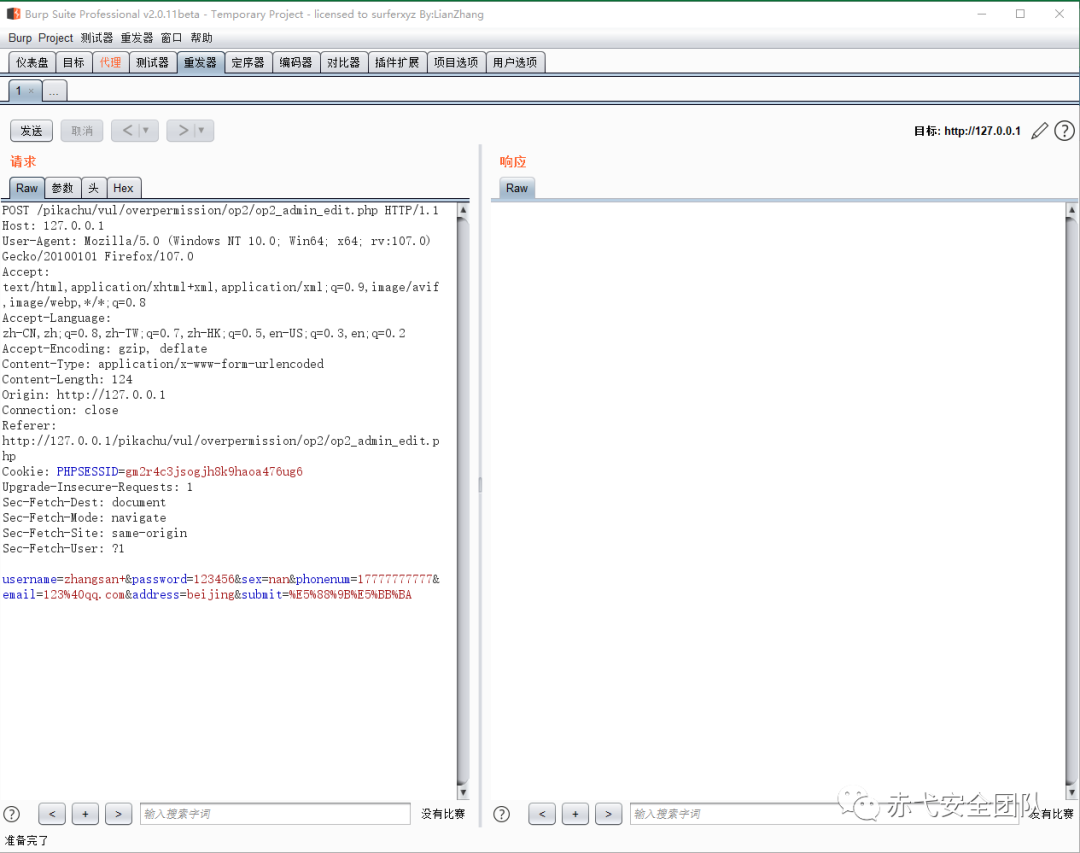1080x853 pixels.
Task: Go to the previous response match (<)
Action: (x=542, y=814)
